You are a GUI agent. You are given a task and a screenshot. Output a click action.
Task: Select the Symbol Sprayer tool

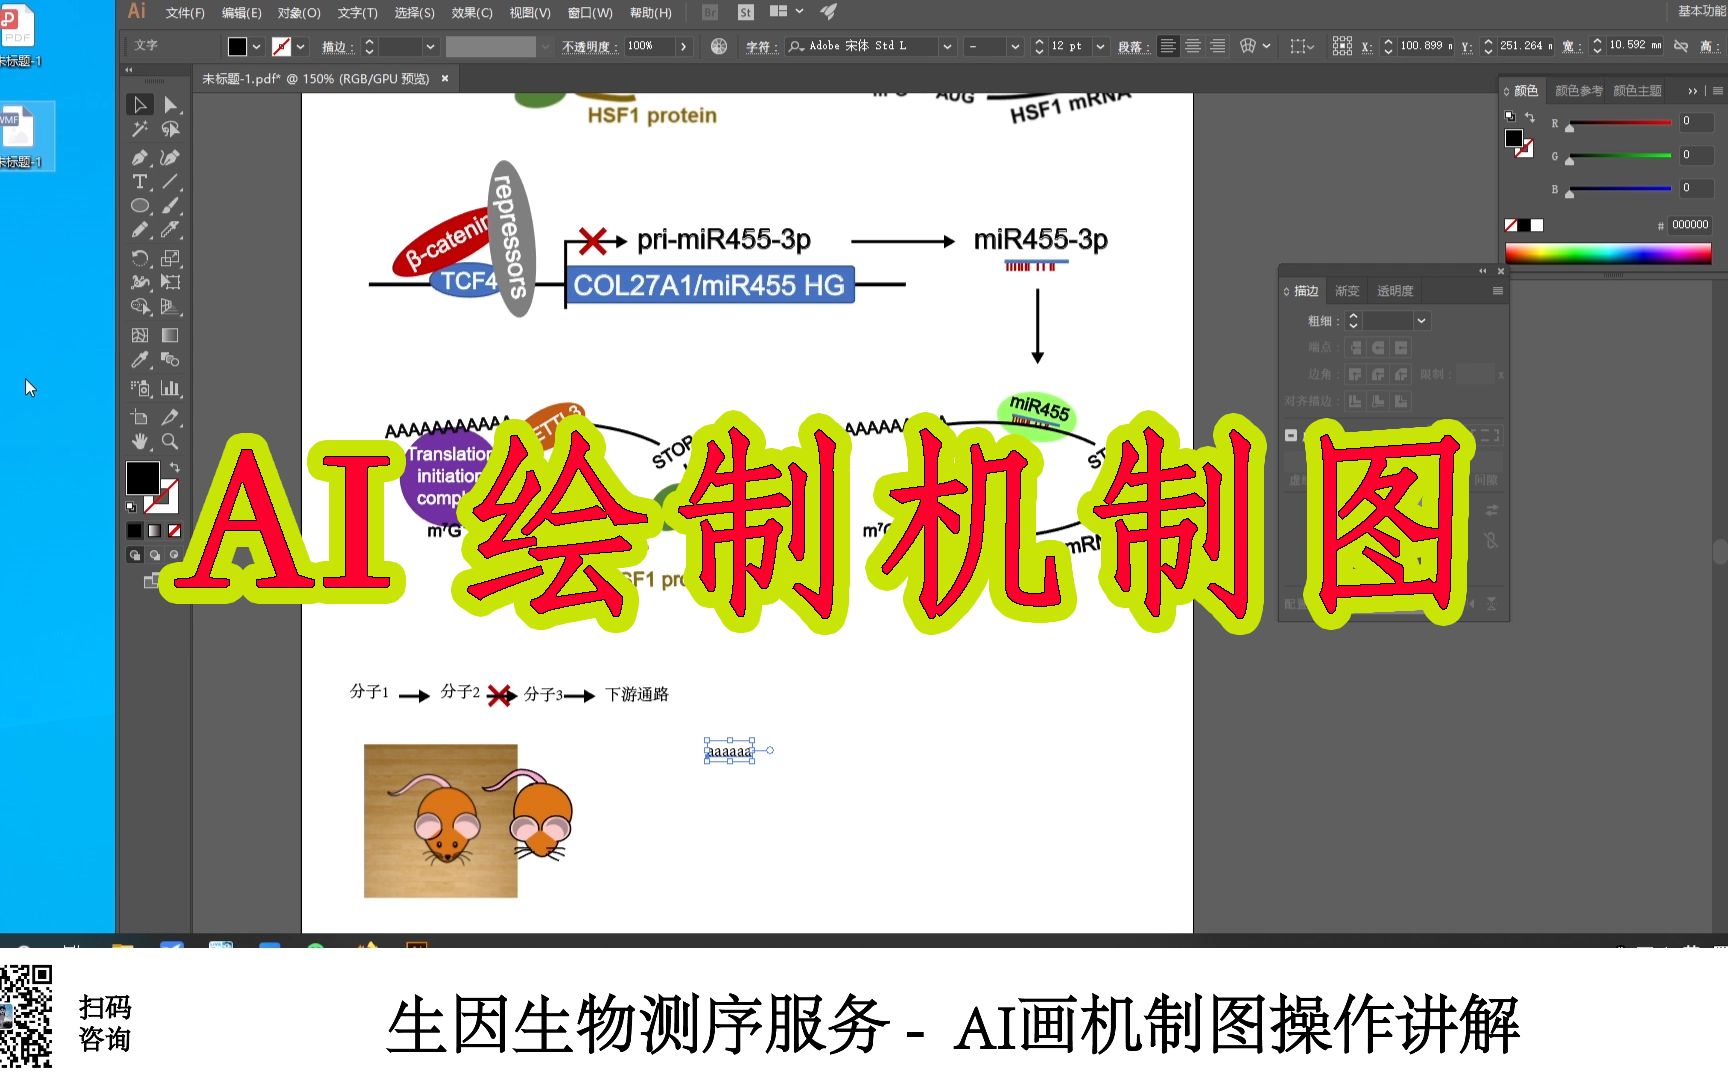point(140,388)
